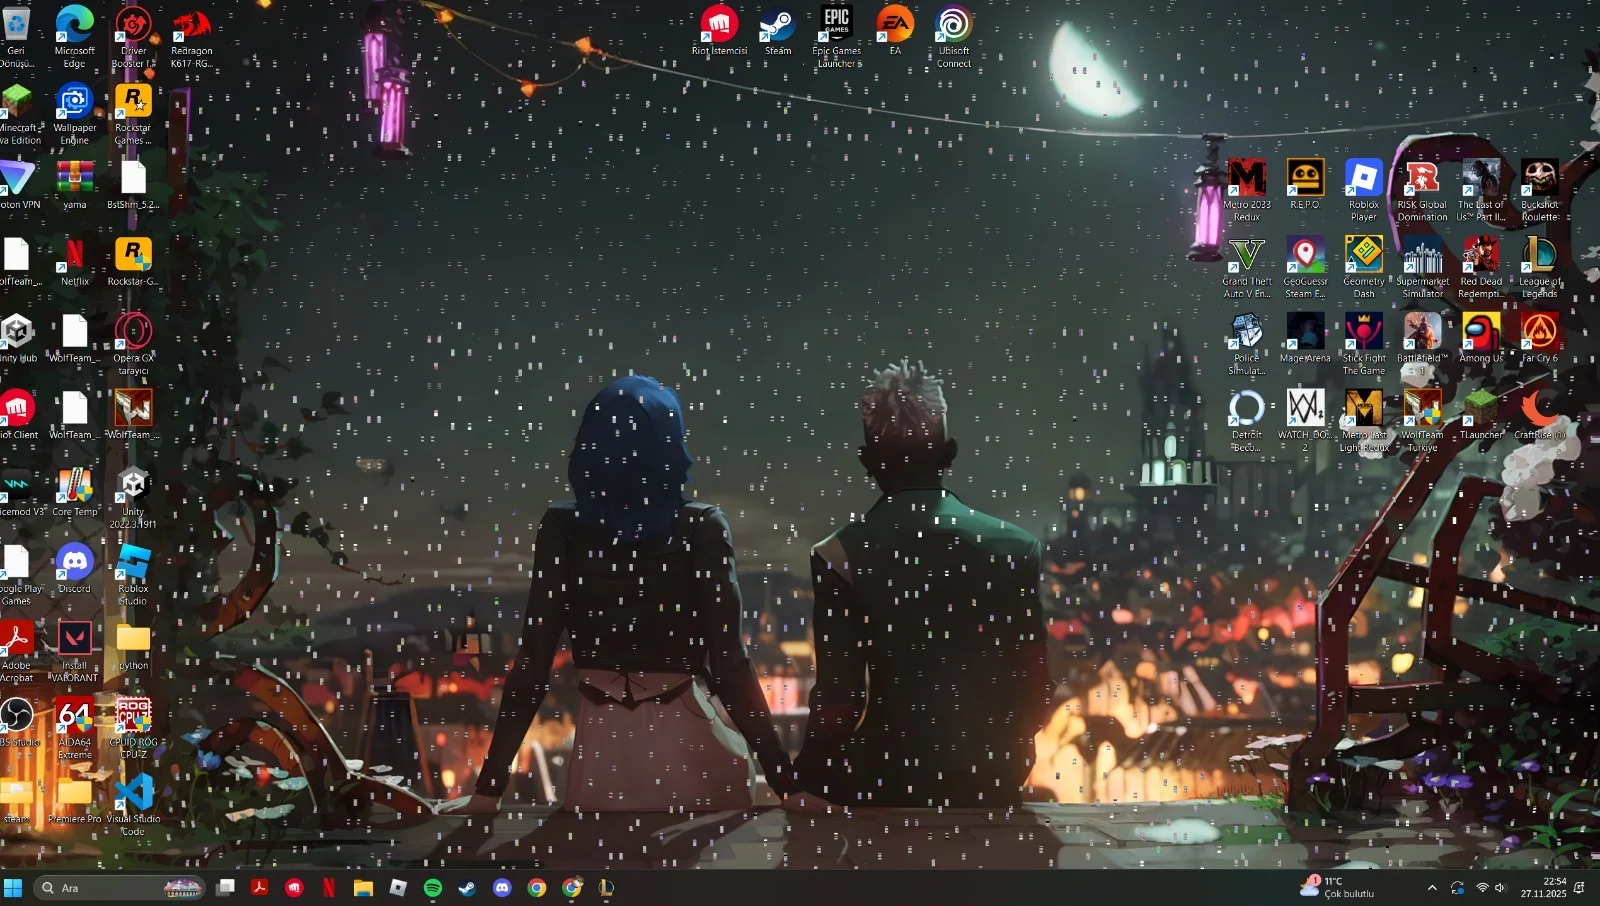Select the WATCH_DOGS 2 shortcut
This screenshot has height=906, width=1600.
click(x=1305, y=421)
